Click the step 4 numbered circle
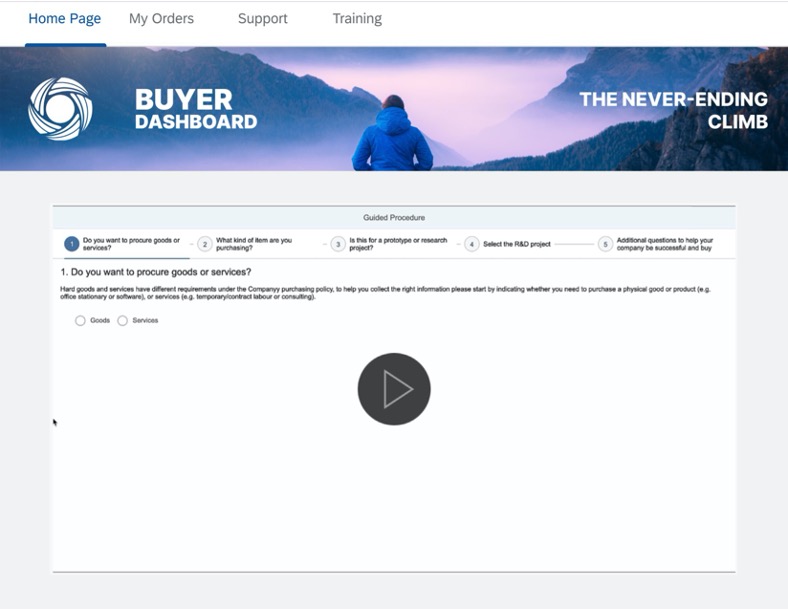Viewport: 788px width, 610px height. point(472,244)
